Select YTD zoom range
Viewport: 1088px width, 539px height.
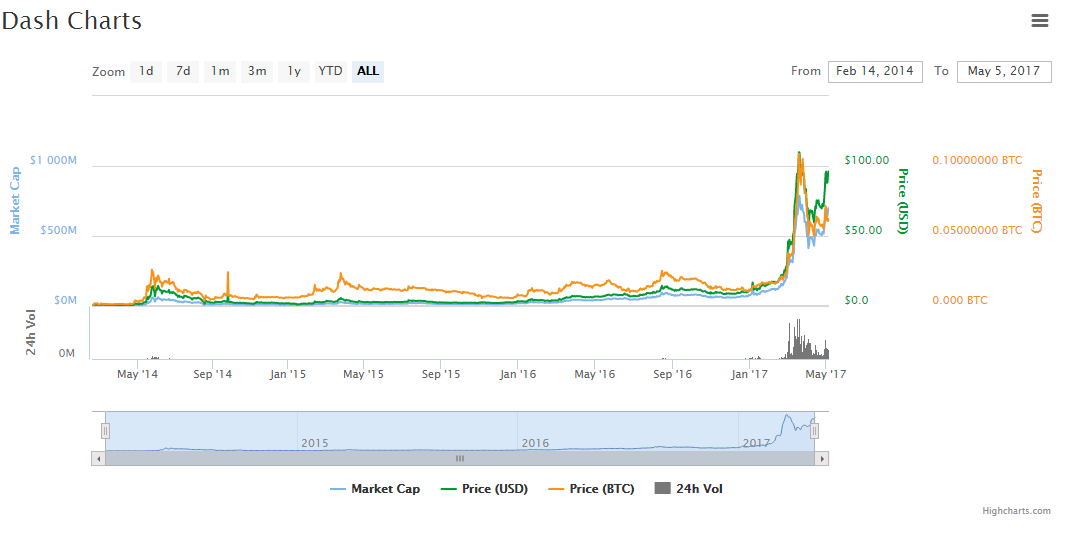[x=330, y=71]
